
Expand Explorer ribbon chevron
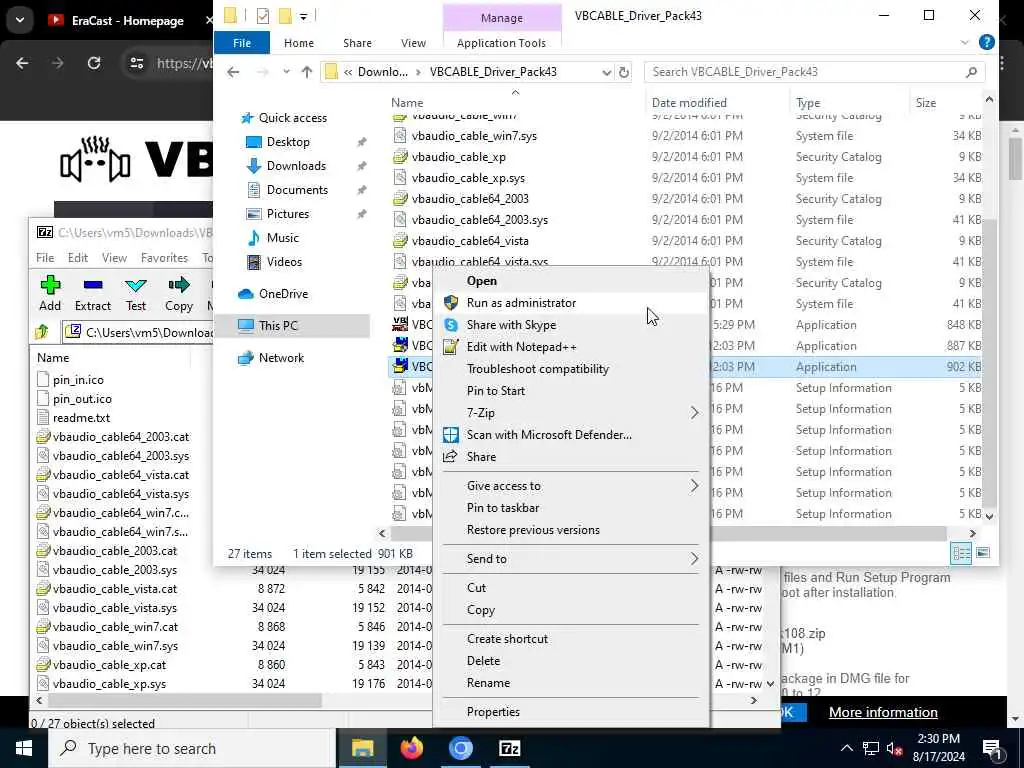pyautogui.click(x=965, y=42)
